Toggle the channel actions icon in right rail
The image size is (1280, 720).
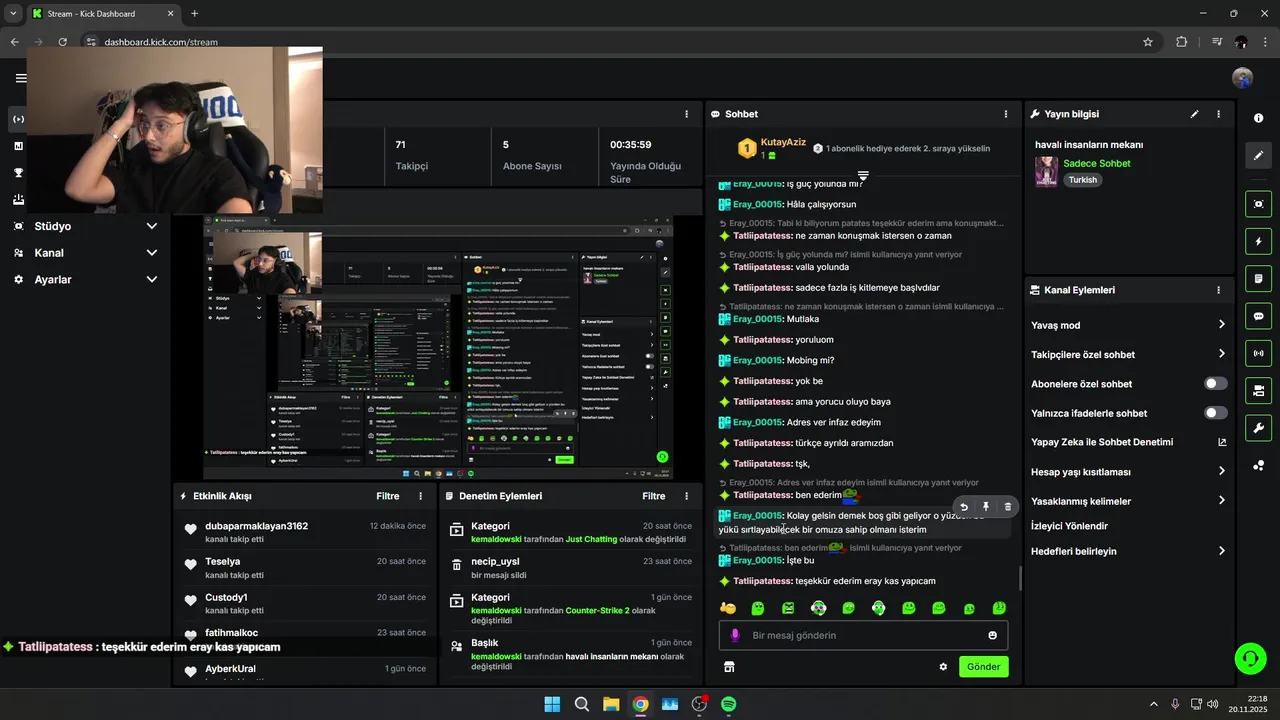click(1258, 390)
